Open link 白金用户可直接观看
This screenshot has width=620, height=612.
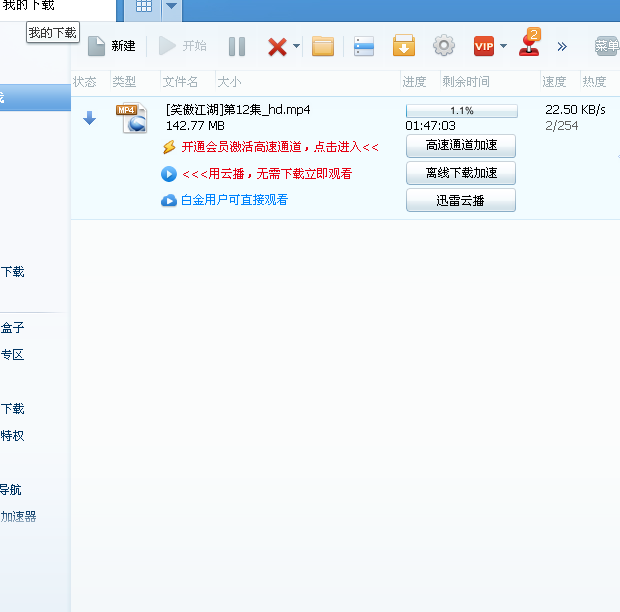(234, 200)
